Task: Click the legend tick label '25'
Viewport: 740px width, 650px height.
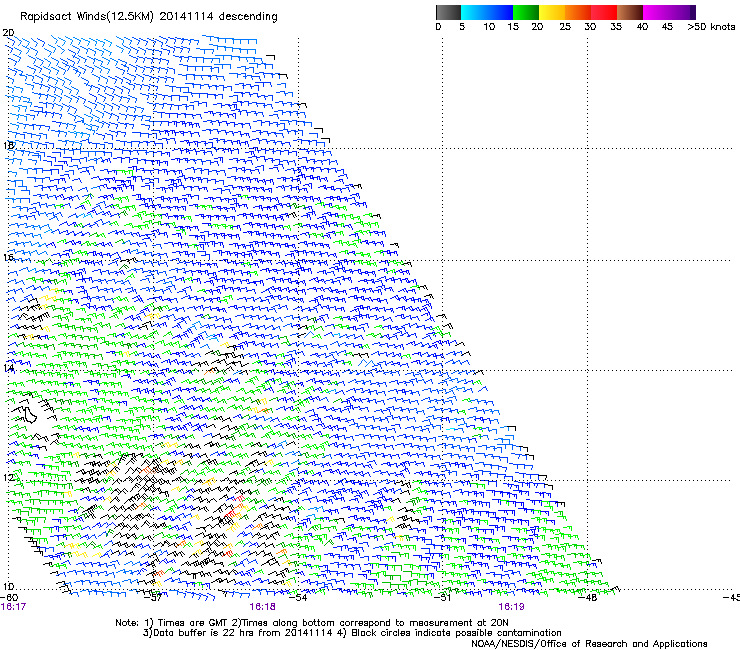Action: coord(565,27)
